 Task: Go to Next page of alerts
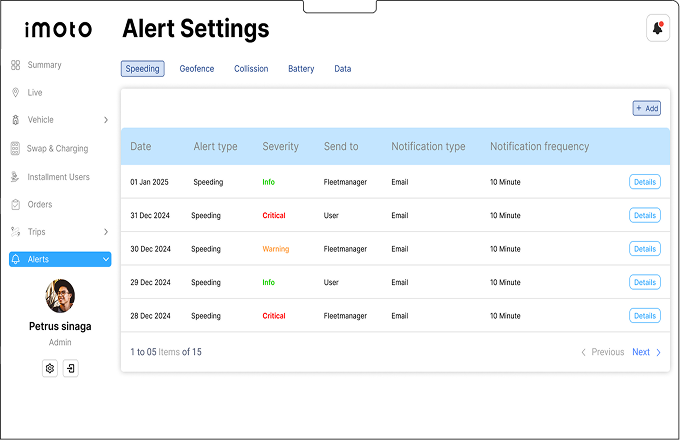[646, 352]
